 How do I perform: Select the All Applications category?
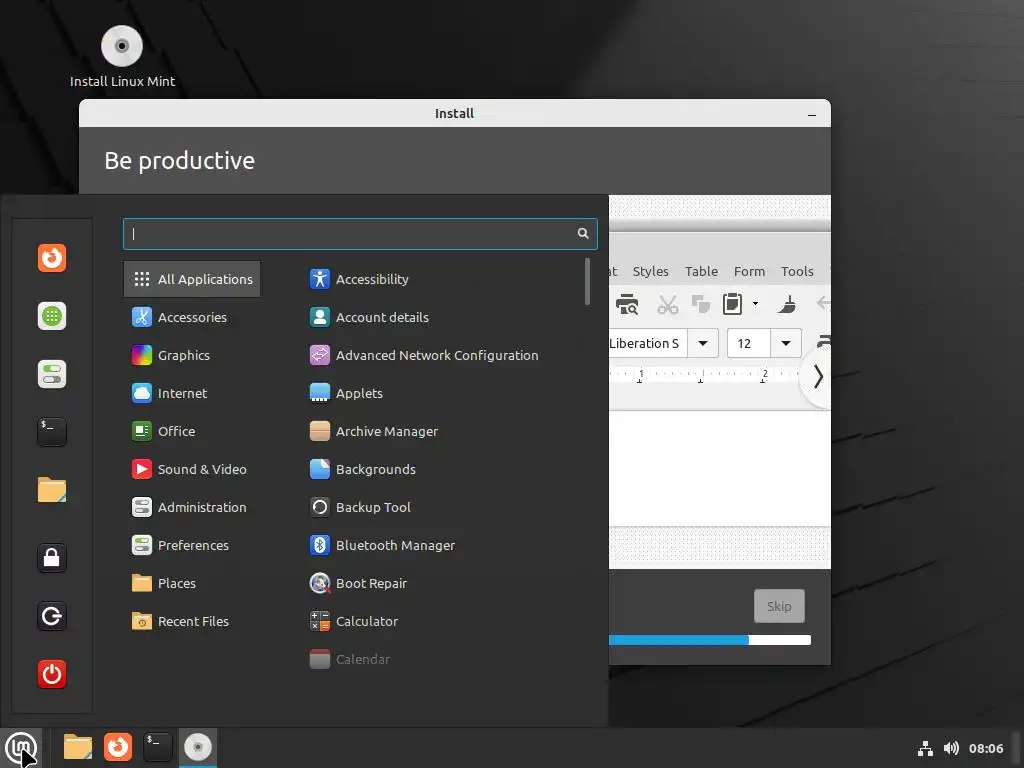click(192, 279)
